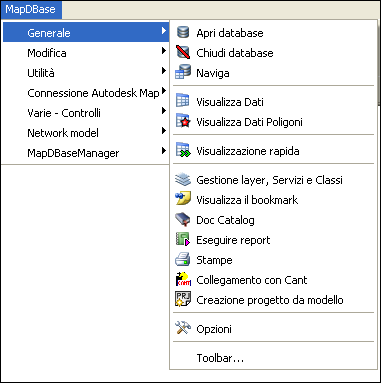381x383 pixels.
Task: Open Connessione Autodesk Map submenu
Action: (x=86, y=92)
